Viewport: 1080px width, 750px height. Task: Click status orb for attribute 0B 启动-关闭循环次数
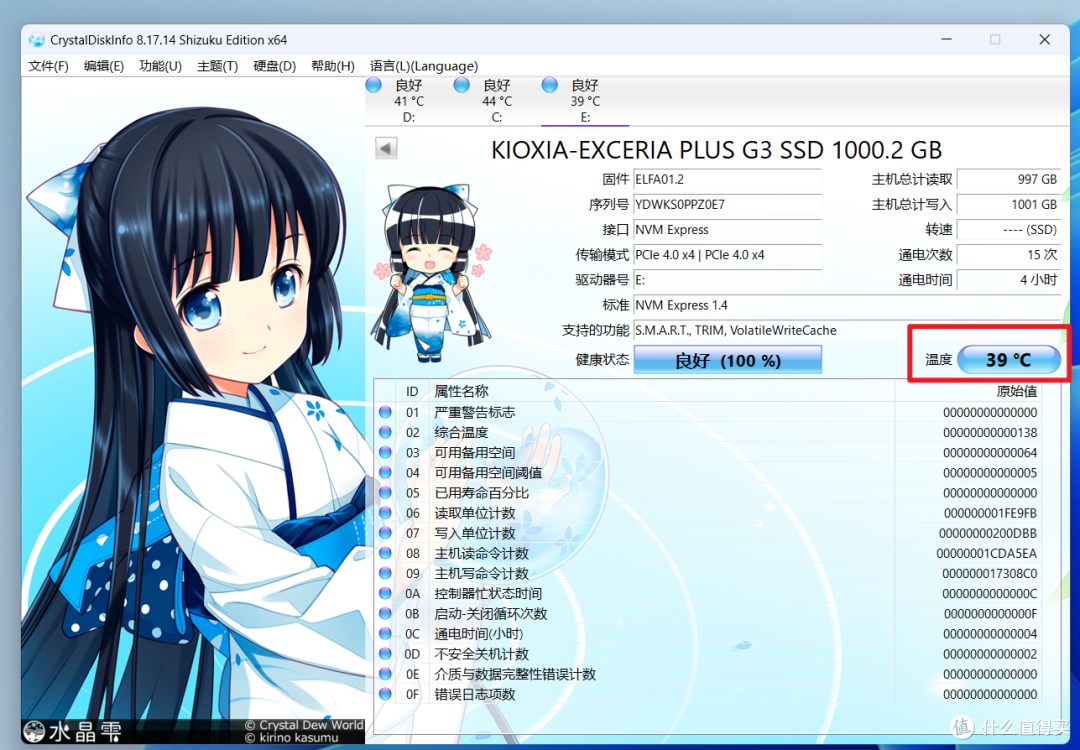385,613
